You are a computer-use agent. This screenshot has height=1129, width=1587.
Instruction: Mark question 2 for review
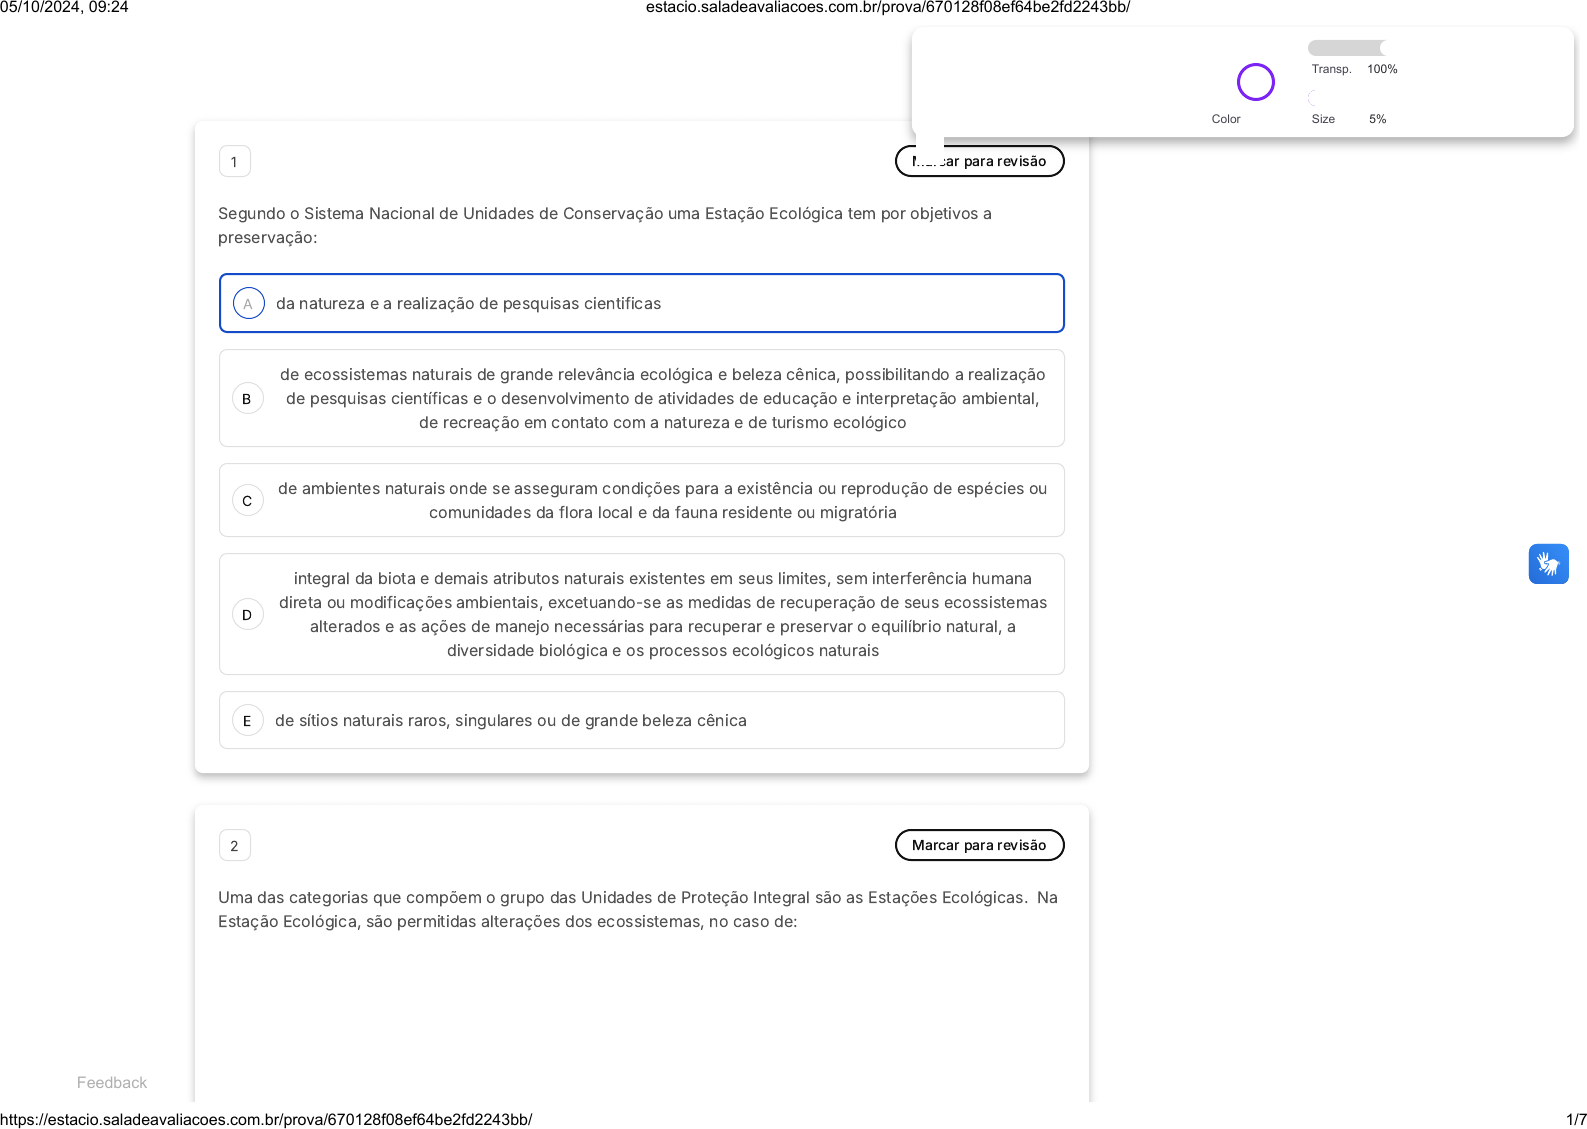pos(979,845)
